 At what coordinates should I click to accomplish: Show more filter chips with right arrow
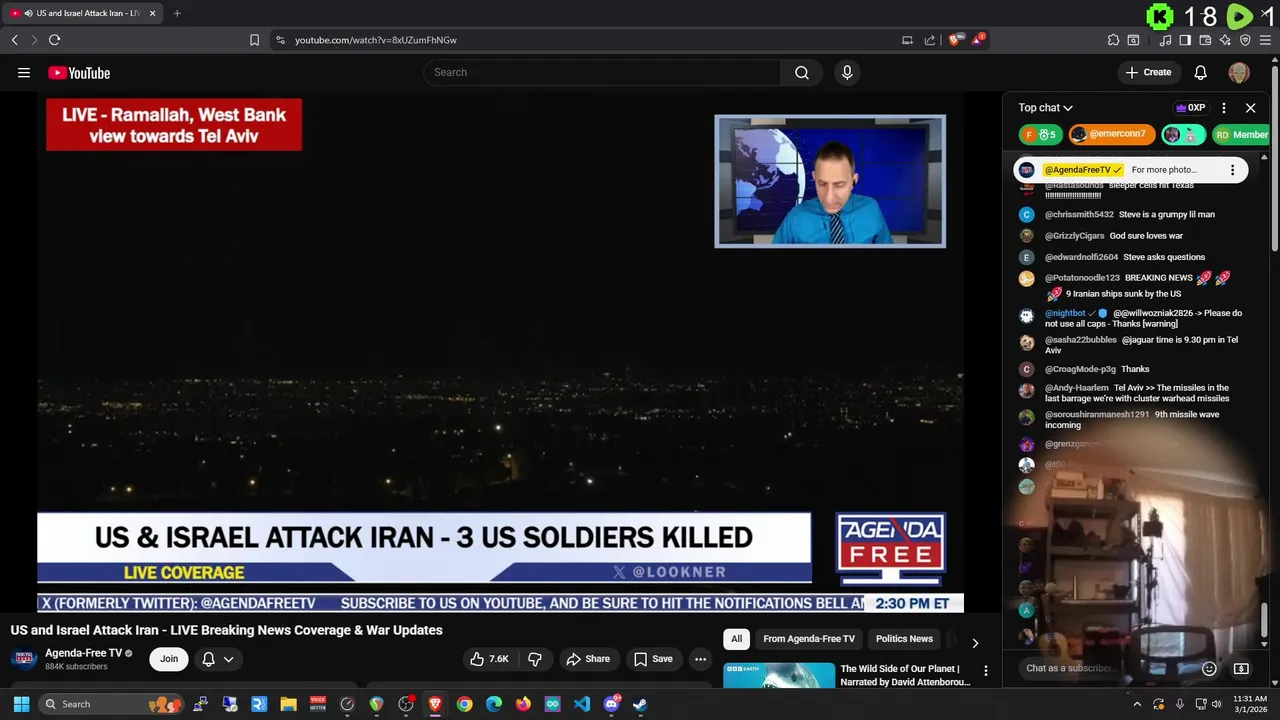click(975, 643)
